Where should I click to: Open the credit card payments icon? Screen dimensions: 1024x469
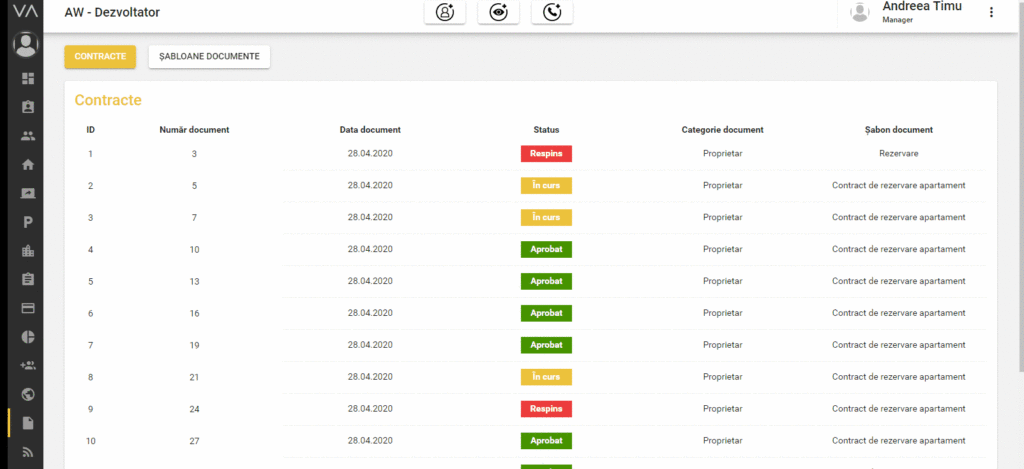click(28, 308)
